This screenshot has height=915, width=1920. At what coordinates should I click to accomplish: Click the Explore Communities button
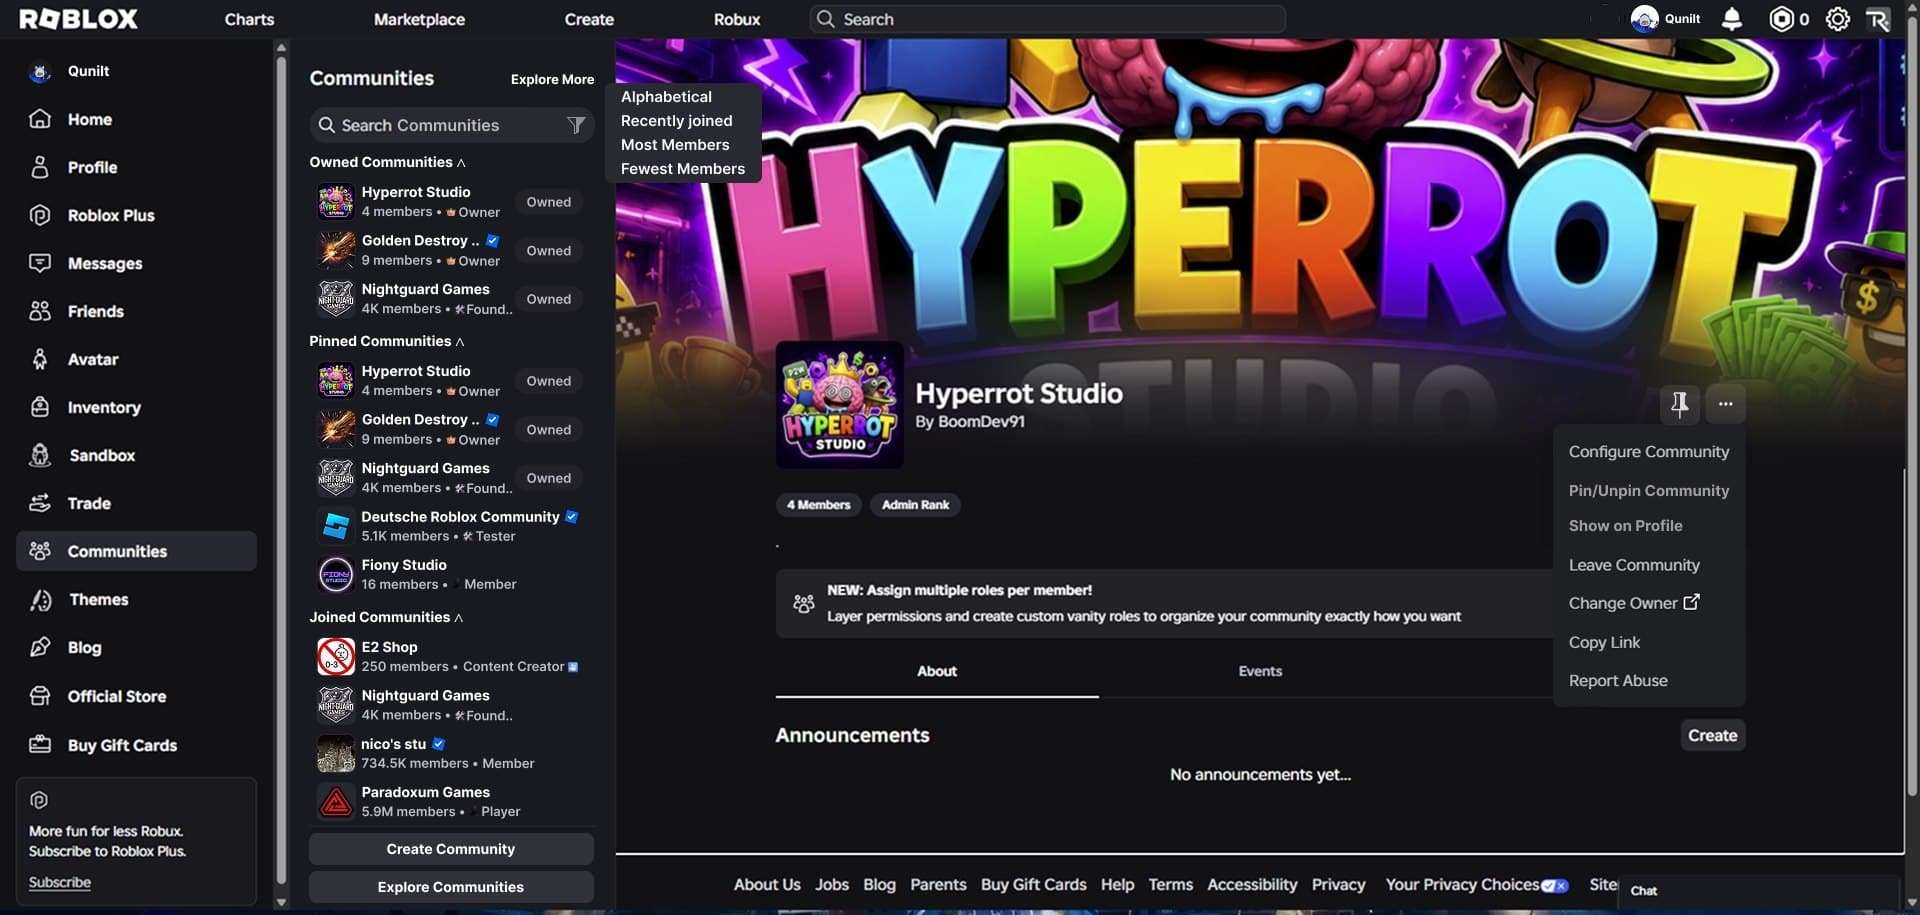(451, 887)
